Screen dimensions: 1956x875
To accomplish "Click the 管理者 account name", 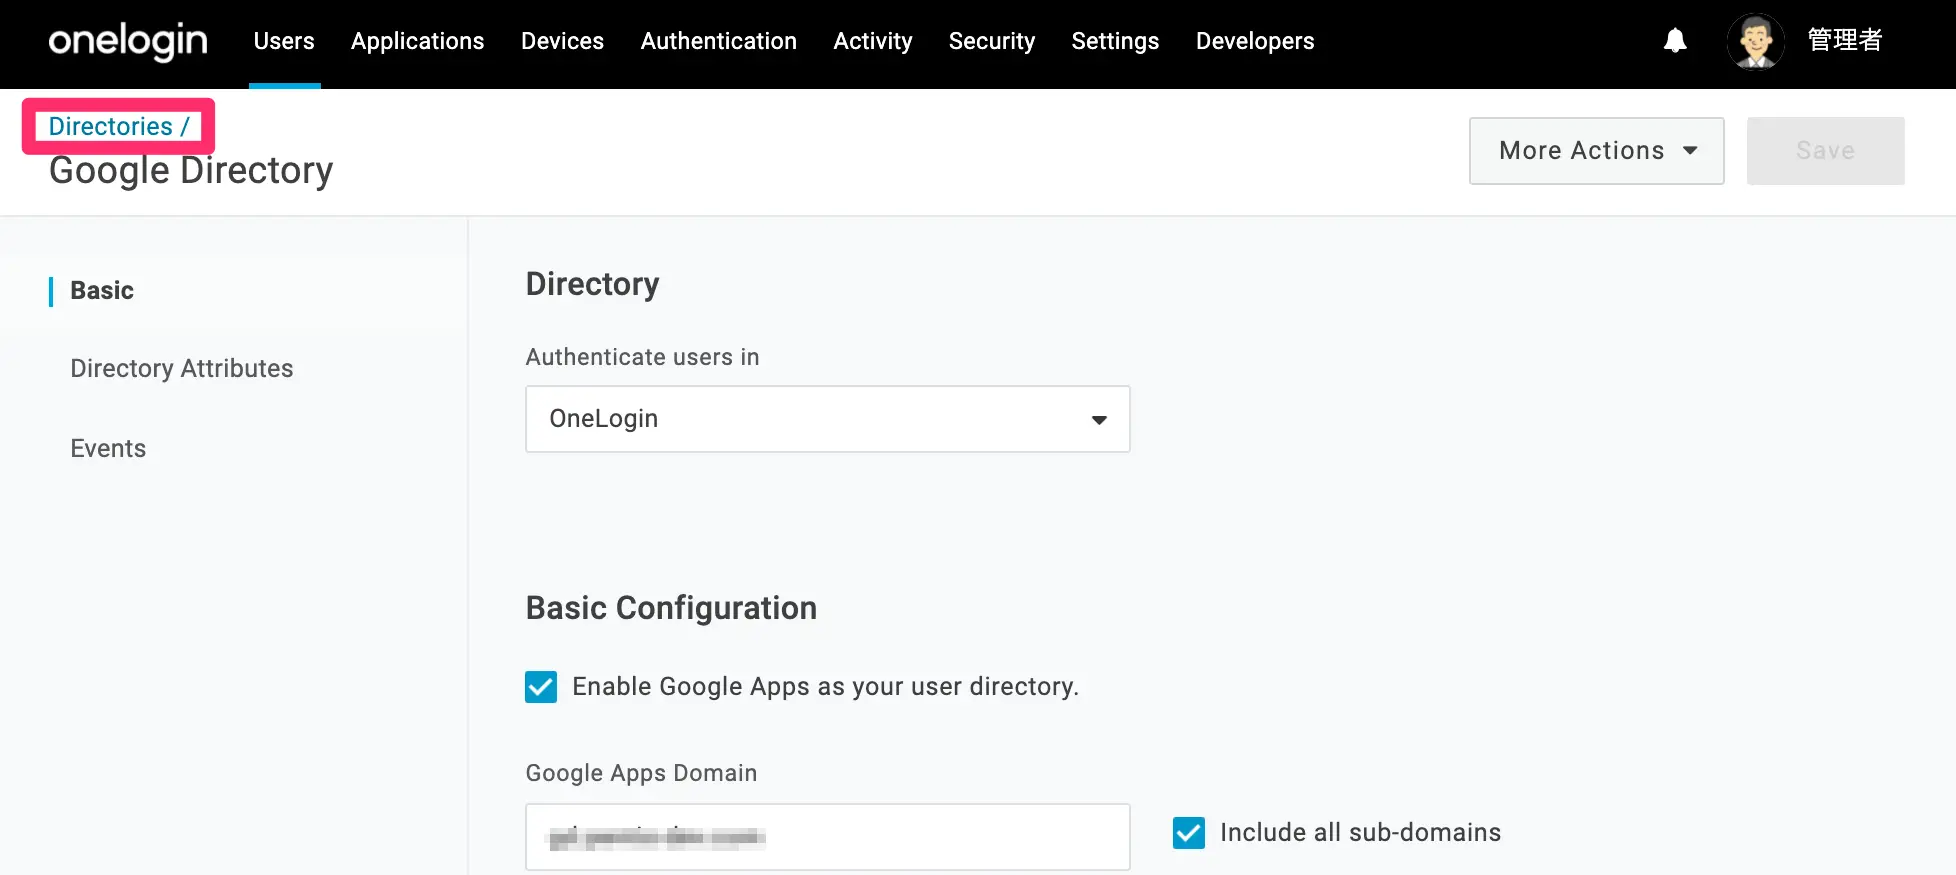I will (x=1845, y=40).
